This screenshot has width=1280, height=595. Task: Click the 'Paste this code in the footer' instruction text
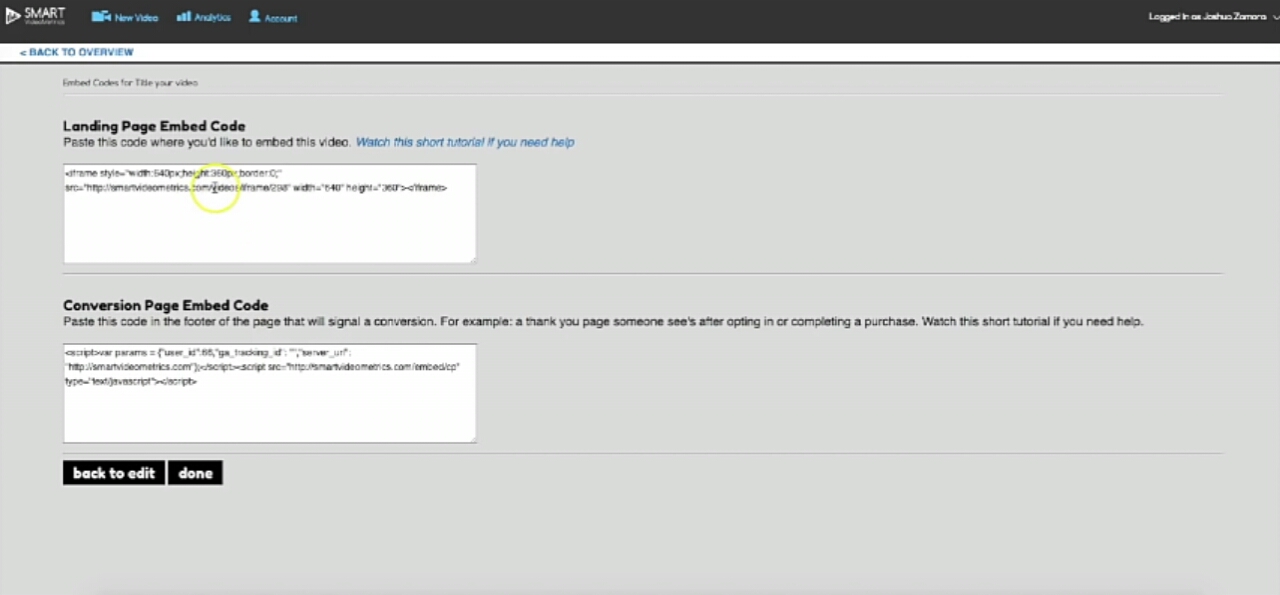coord(603,322)
